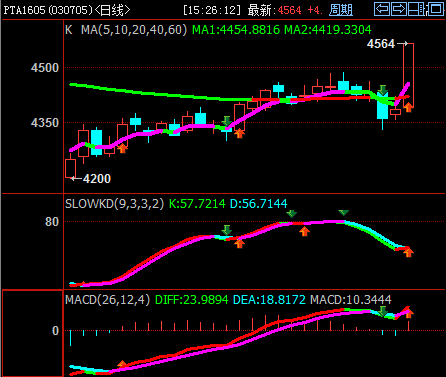Click the 4564 high price marker
The height and width of the screenshot is (377, 446).
coord(381,44)
